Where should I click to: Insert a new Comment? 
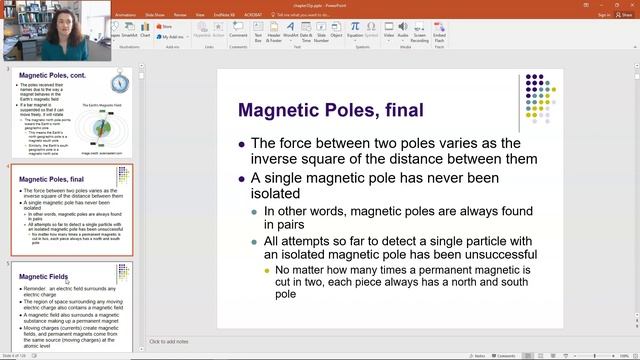point(238,30)
